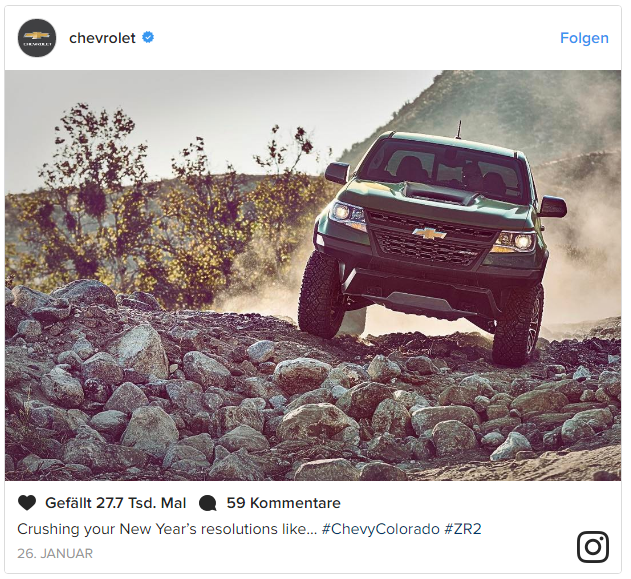Click the truck's raised front tire
631x579 pixels.
point(321,294)
